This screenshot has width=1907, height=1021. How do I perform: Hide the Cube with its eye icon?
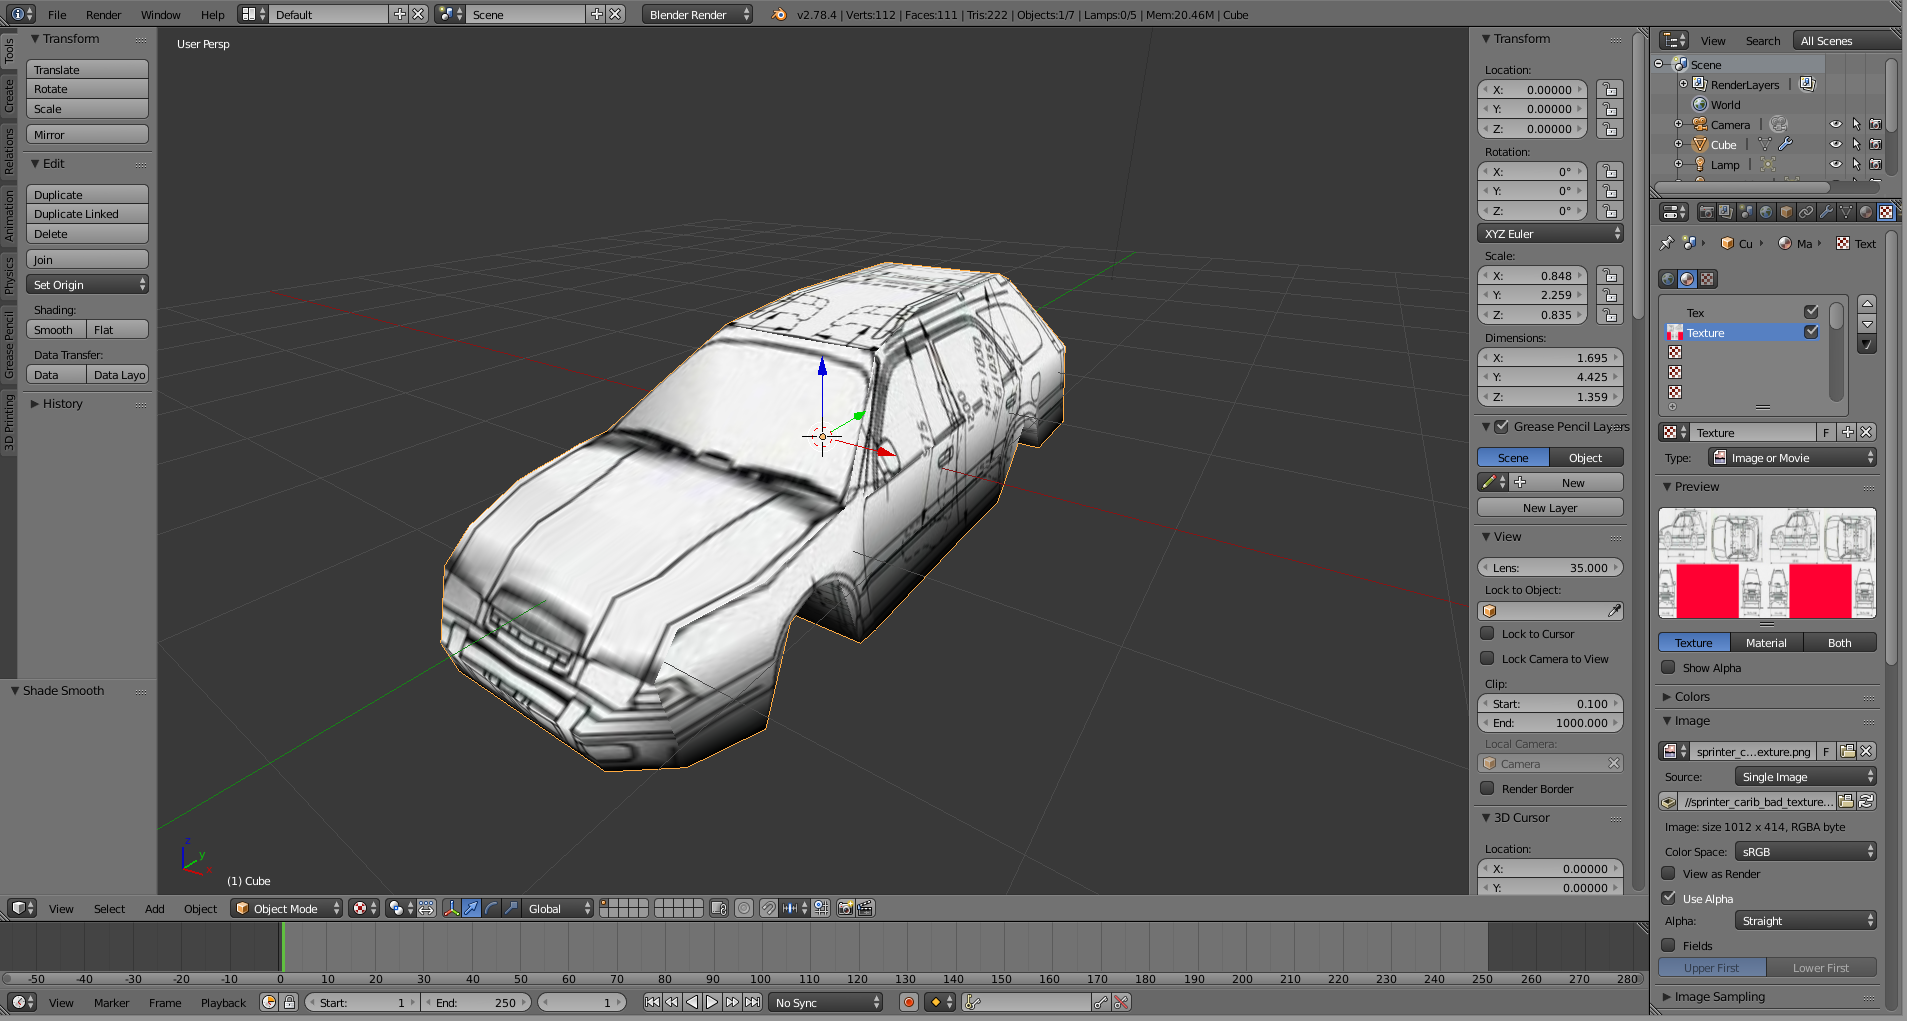coord(1836,144)
